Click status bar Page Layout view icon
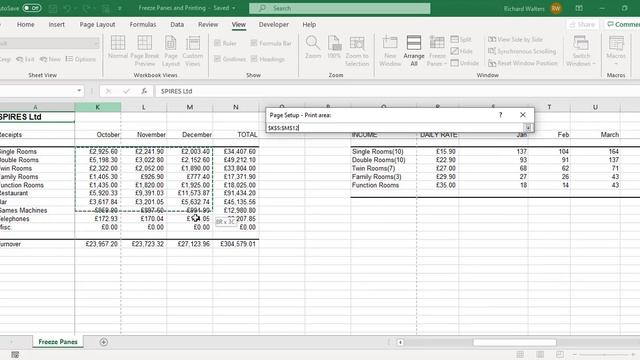The width and height of the screenshot is (640, 360). pos(540,354)
